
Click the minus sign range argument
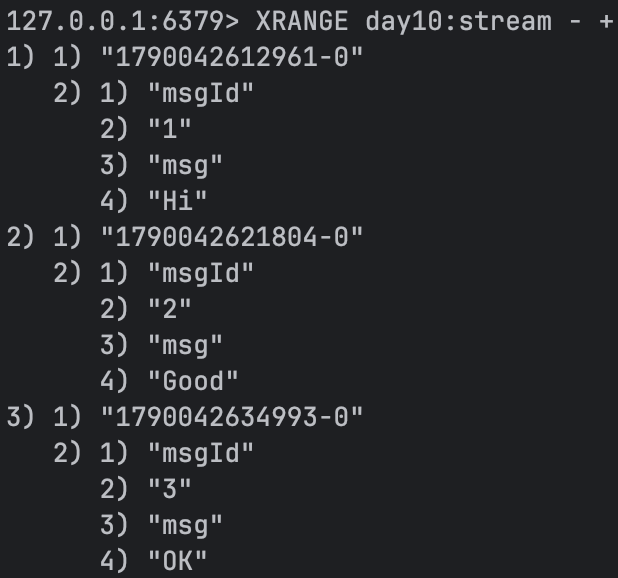coord(575,22)
